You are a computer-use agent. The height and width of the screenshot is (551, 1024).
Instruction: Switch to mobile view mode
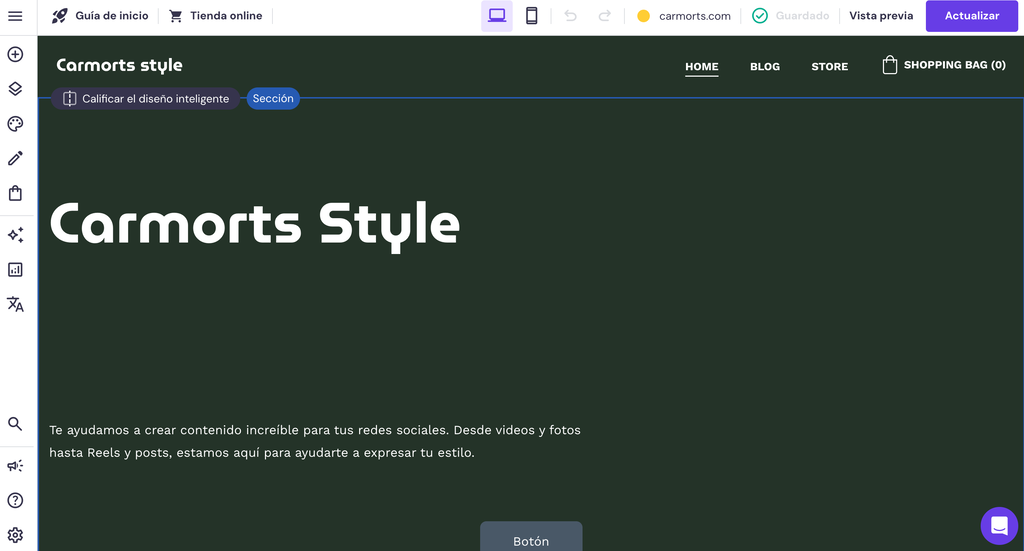[x=532, y=16]
